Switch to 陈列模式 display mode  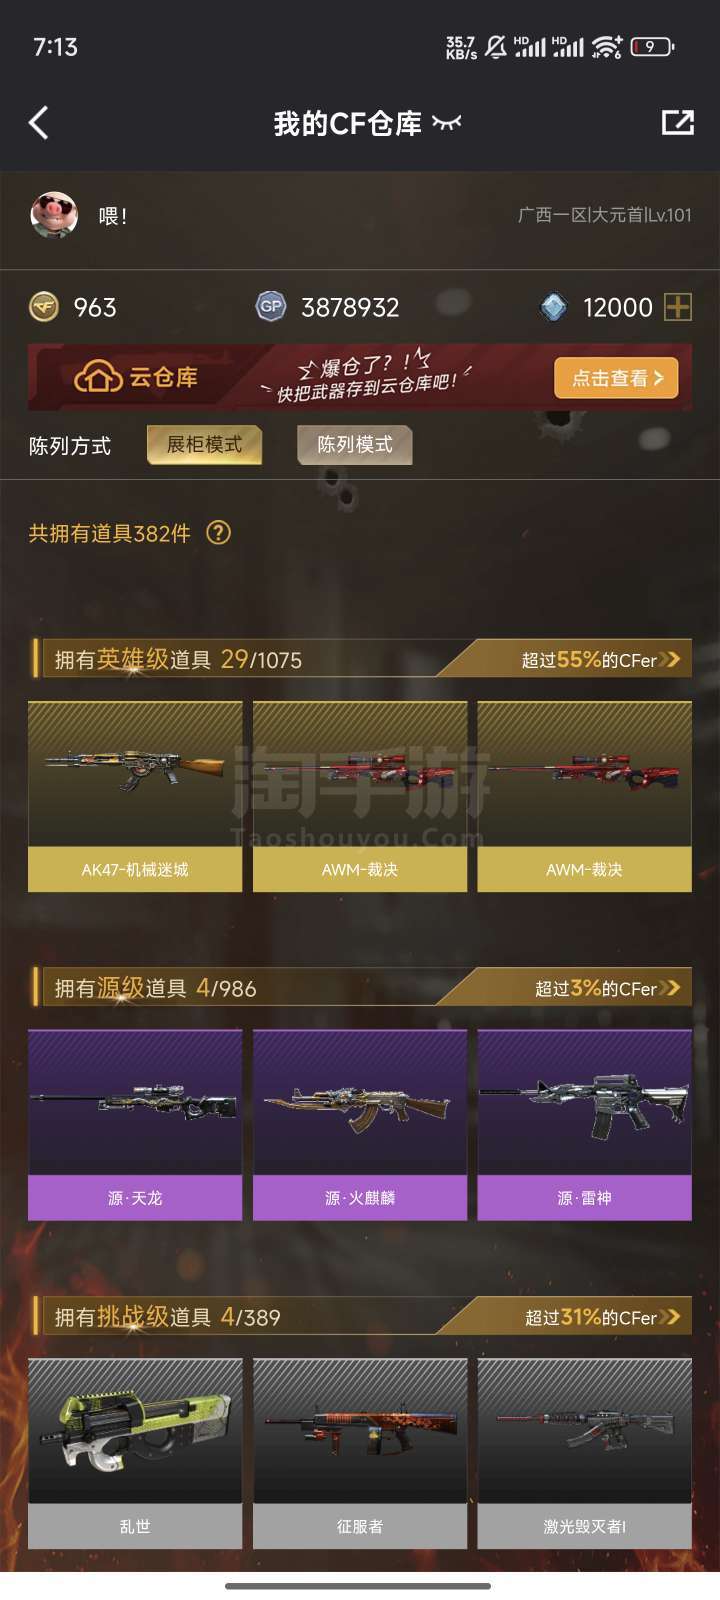pyautogui.click(x=355, y=445)
